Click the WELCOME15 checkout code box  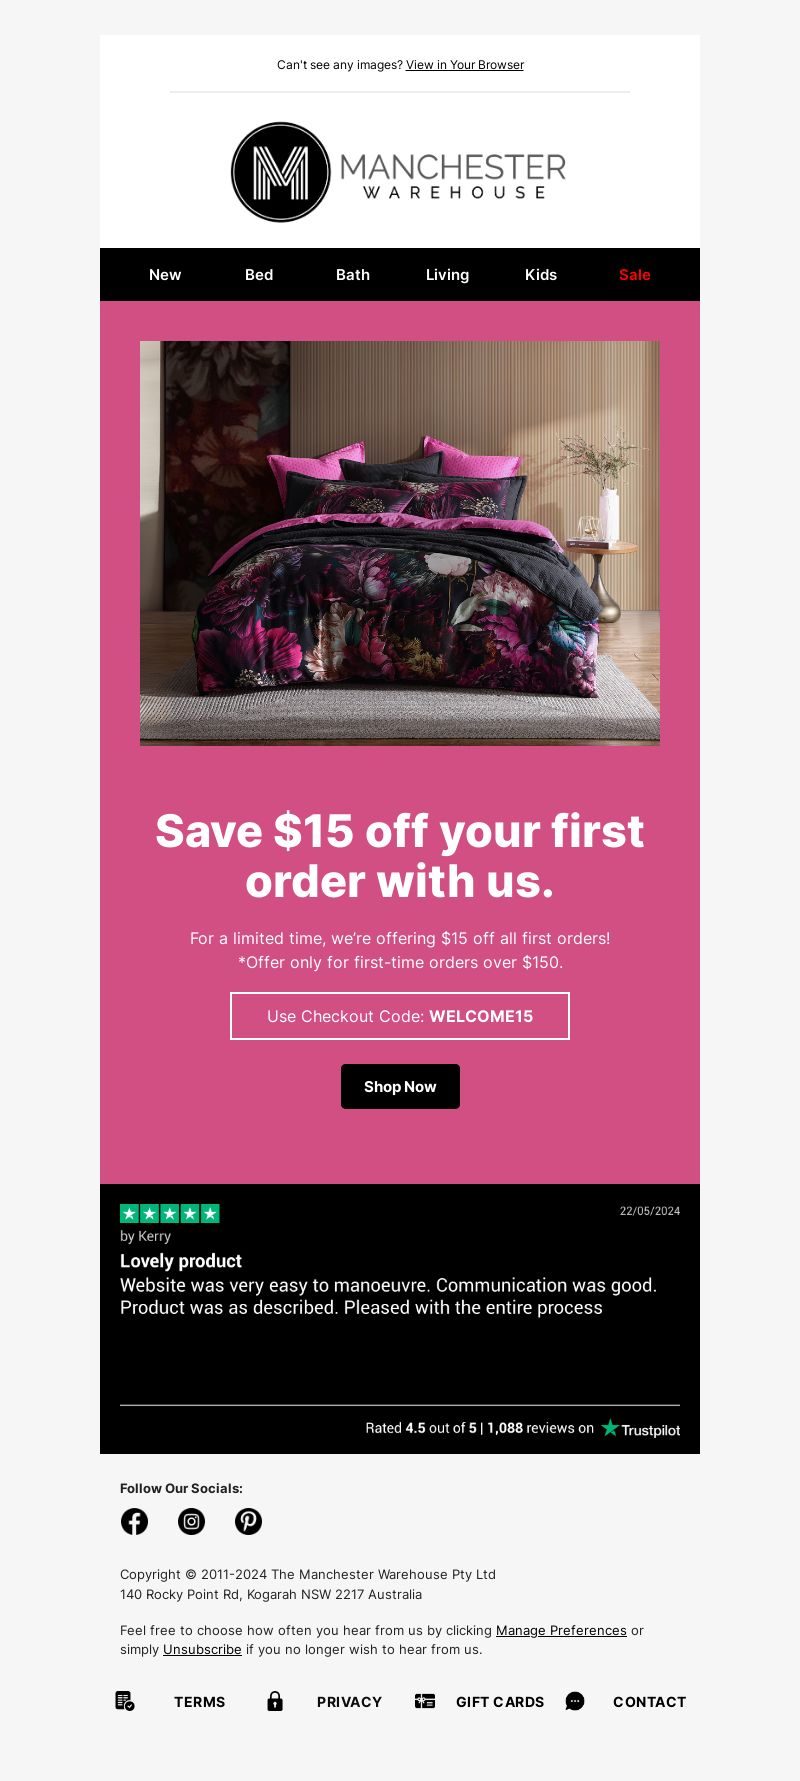(400, 1016)
